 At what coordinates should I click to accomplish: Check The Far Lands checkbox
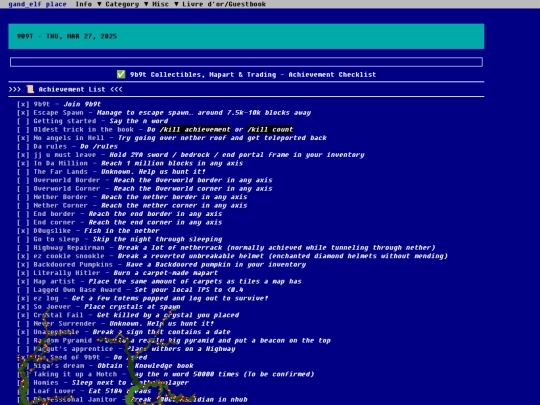23,172
